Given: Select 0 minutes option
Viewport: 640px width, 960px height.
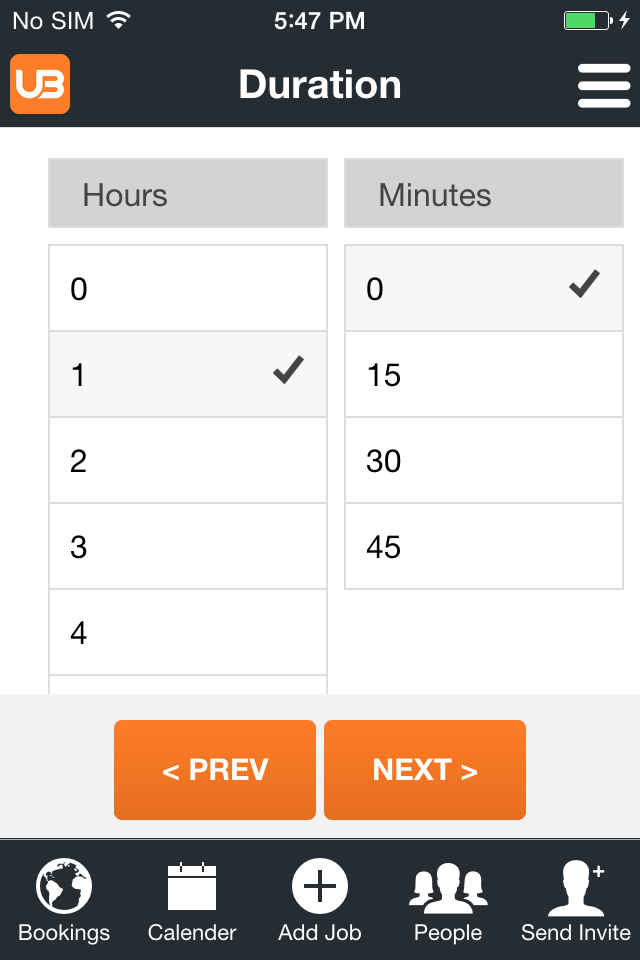Looking at the screenshot, I should 484,289.
